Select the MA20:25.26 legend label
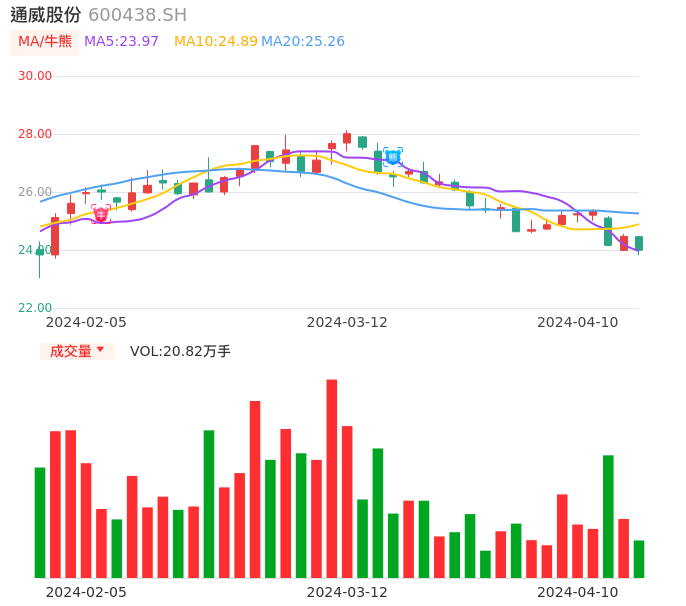This screenshot has height=606, width=686. tap(303, 42)
